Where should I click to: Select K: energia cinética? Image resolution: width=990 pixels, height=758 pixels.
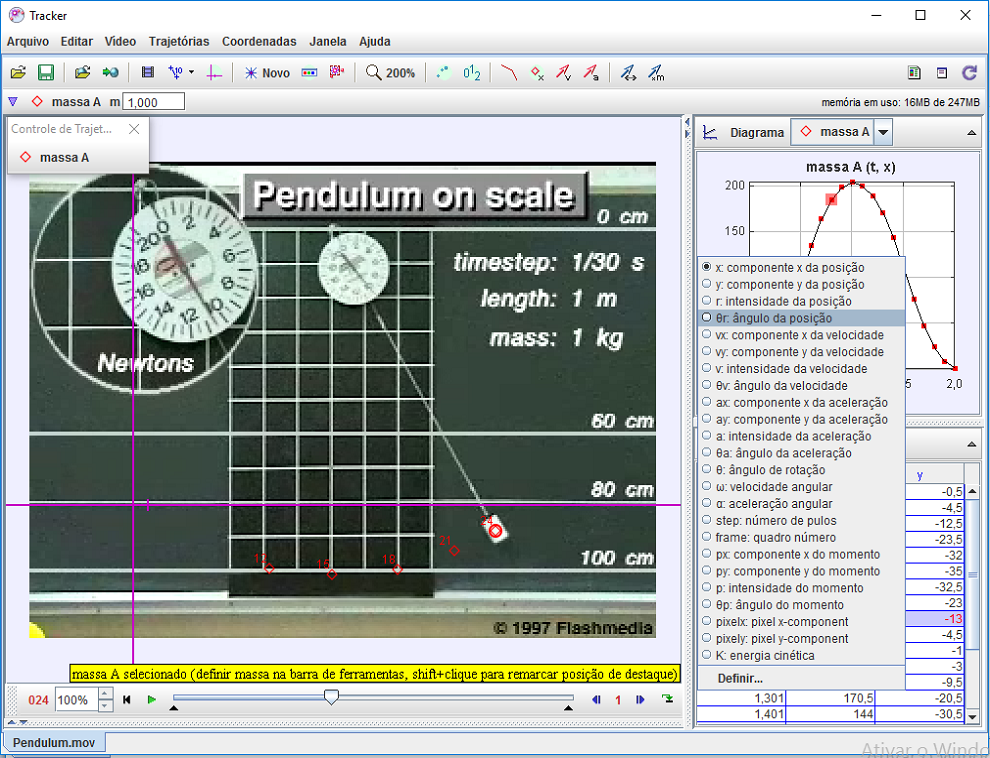pos(802,655)
